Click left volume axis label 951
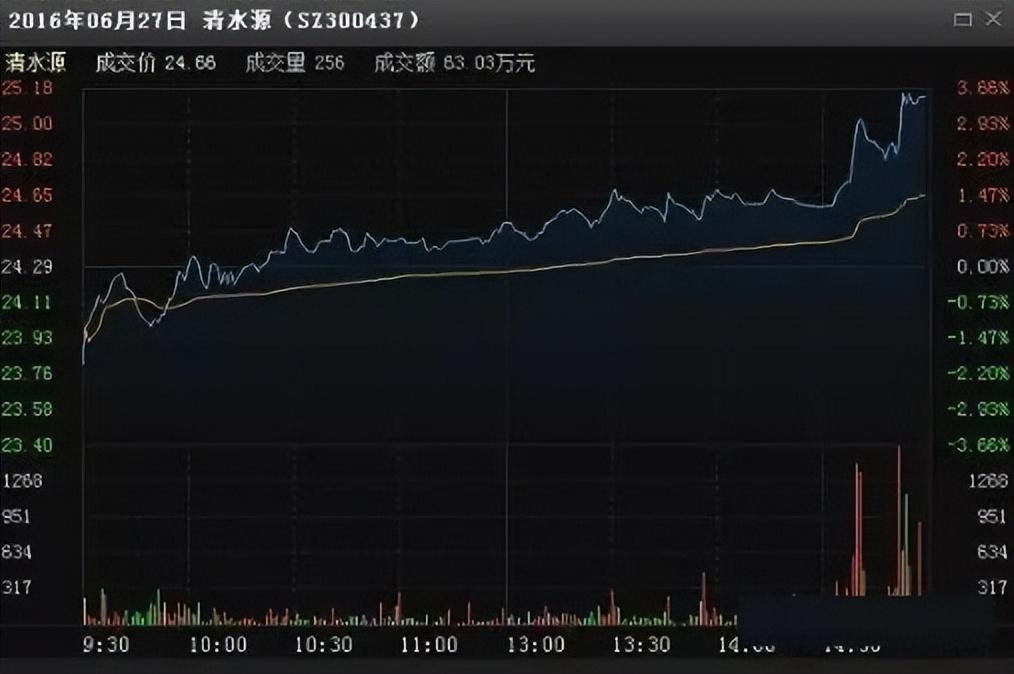Screen dimensions: 1014x674 point(16,516)
